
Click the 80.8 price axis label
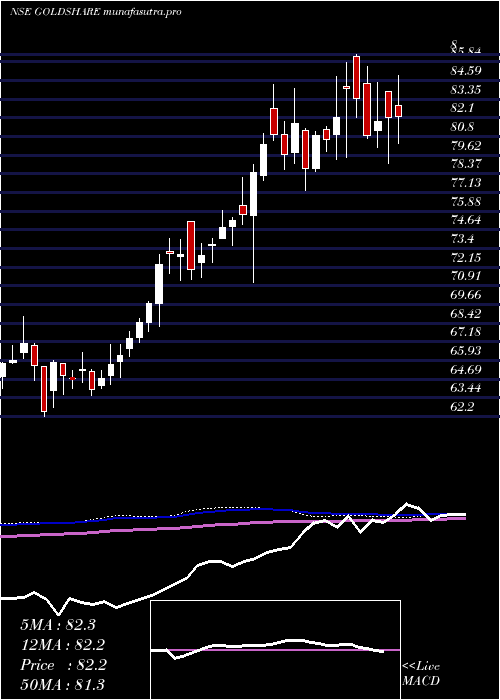click(x=463, y=127)
